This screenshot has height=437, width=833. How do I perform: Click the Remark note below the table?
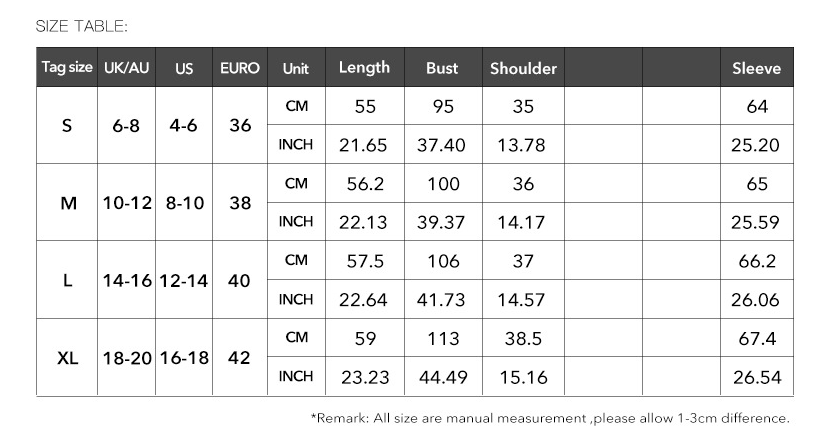[550, 418]
